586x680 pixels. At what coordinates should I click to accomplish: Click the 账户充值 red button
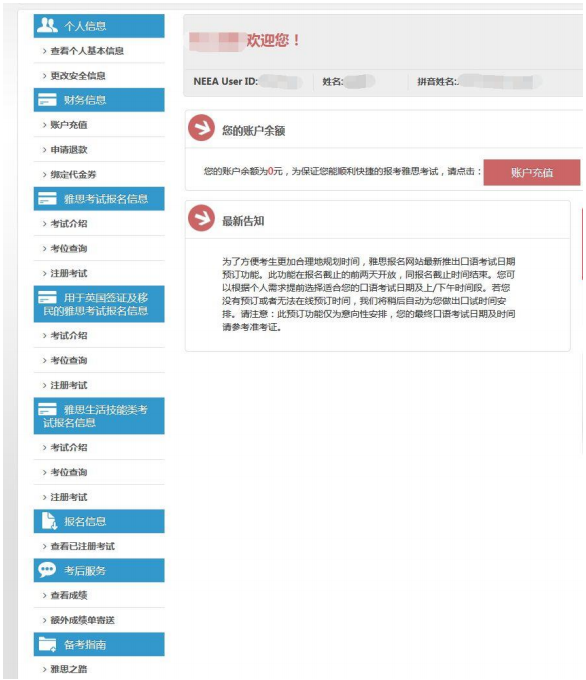(x=531, y=173)
